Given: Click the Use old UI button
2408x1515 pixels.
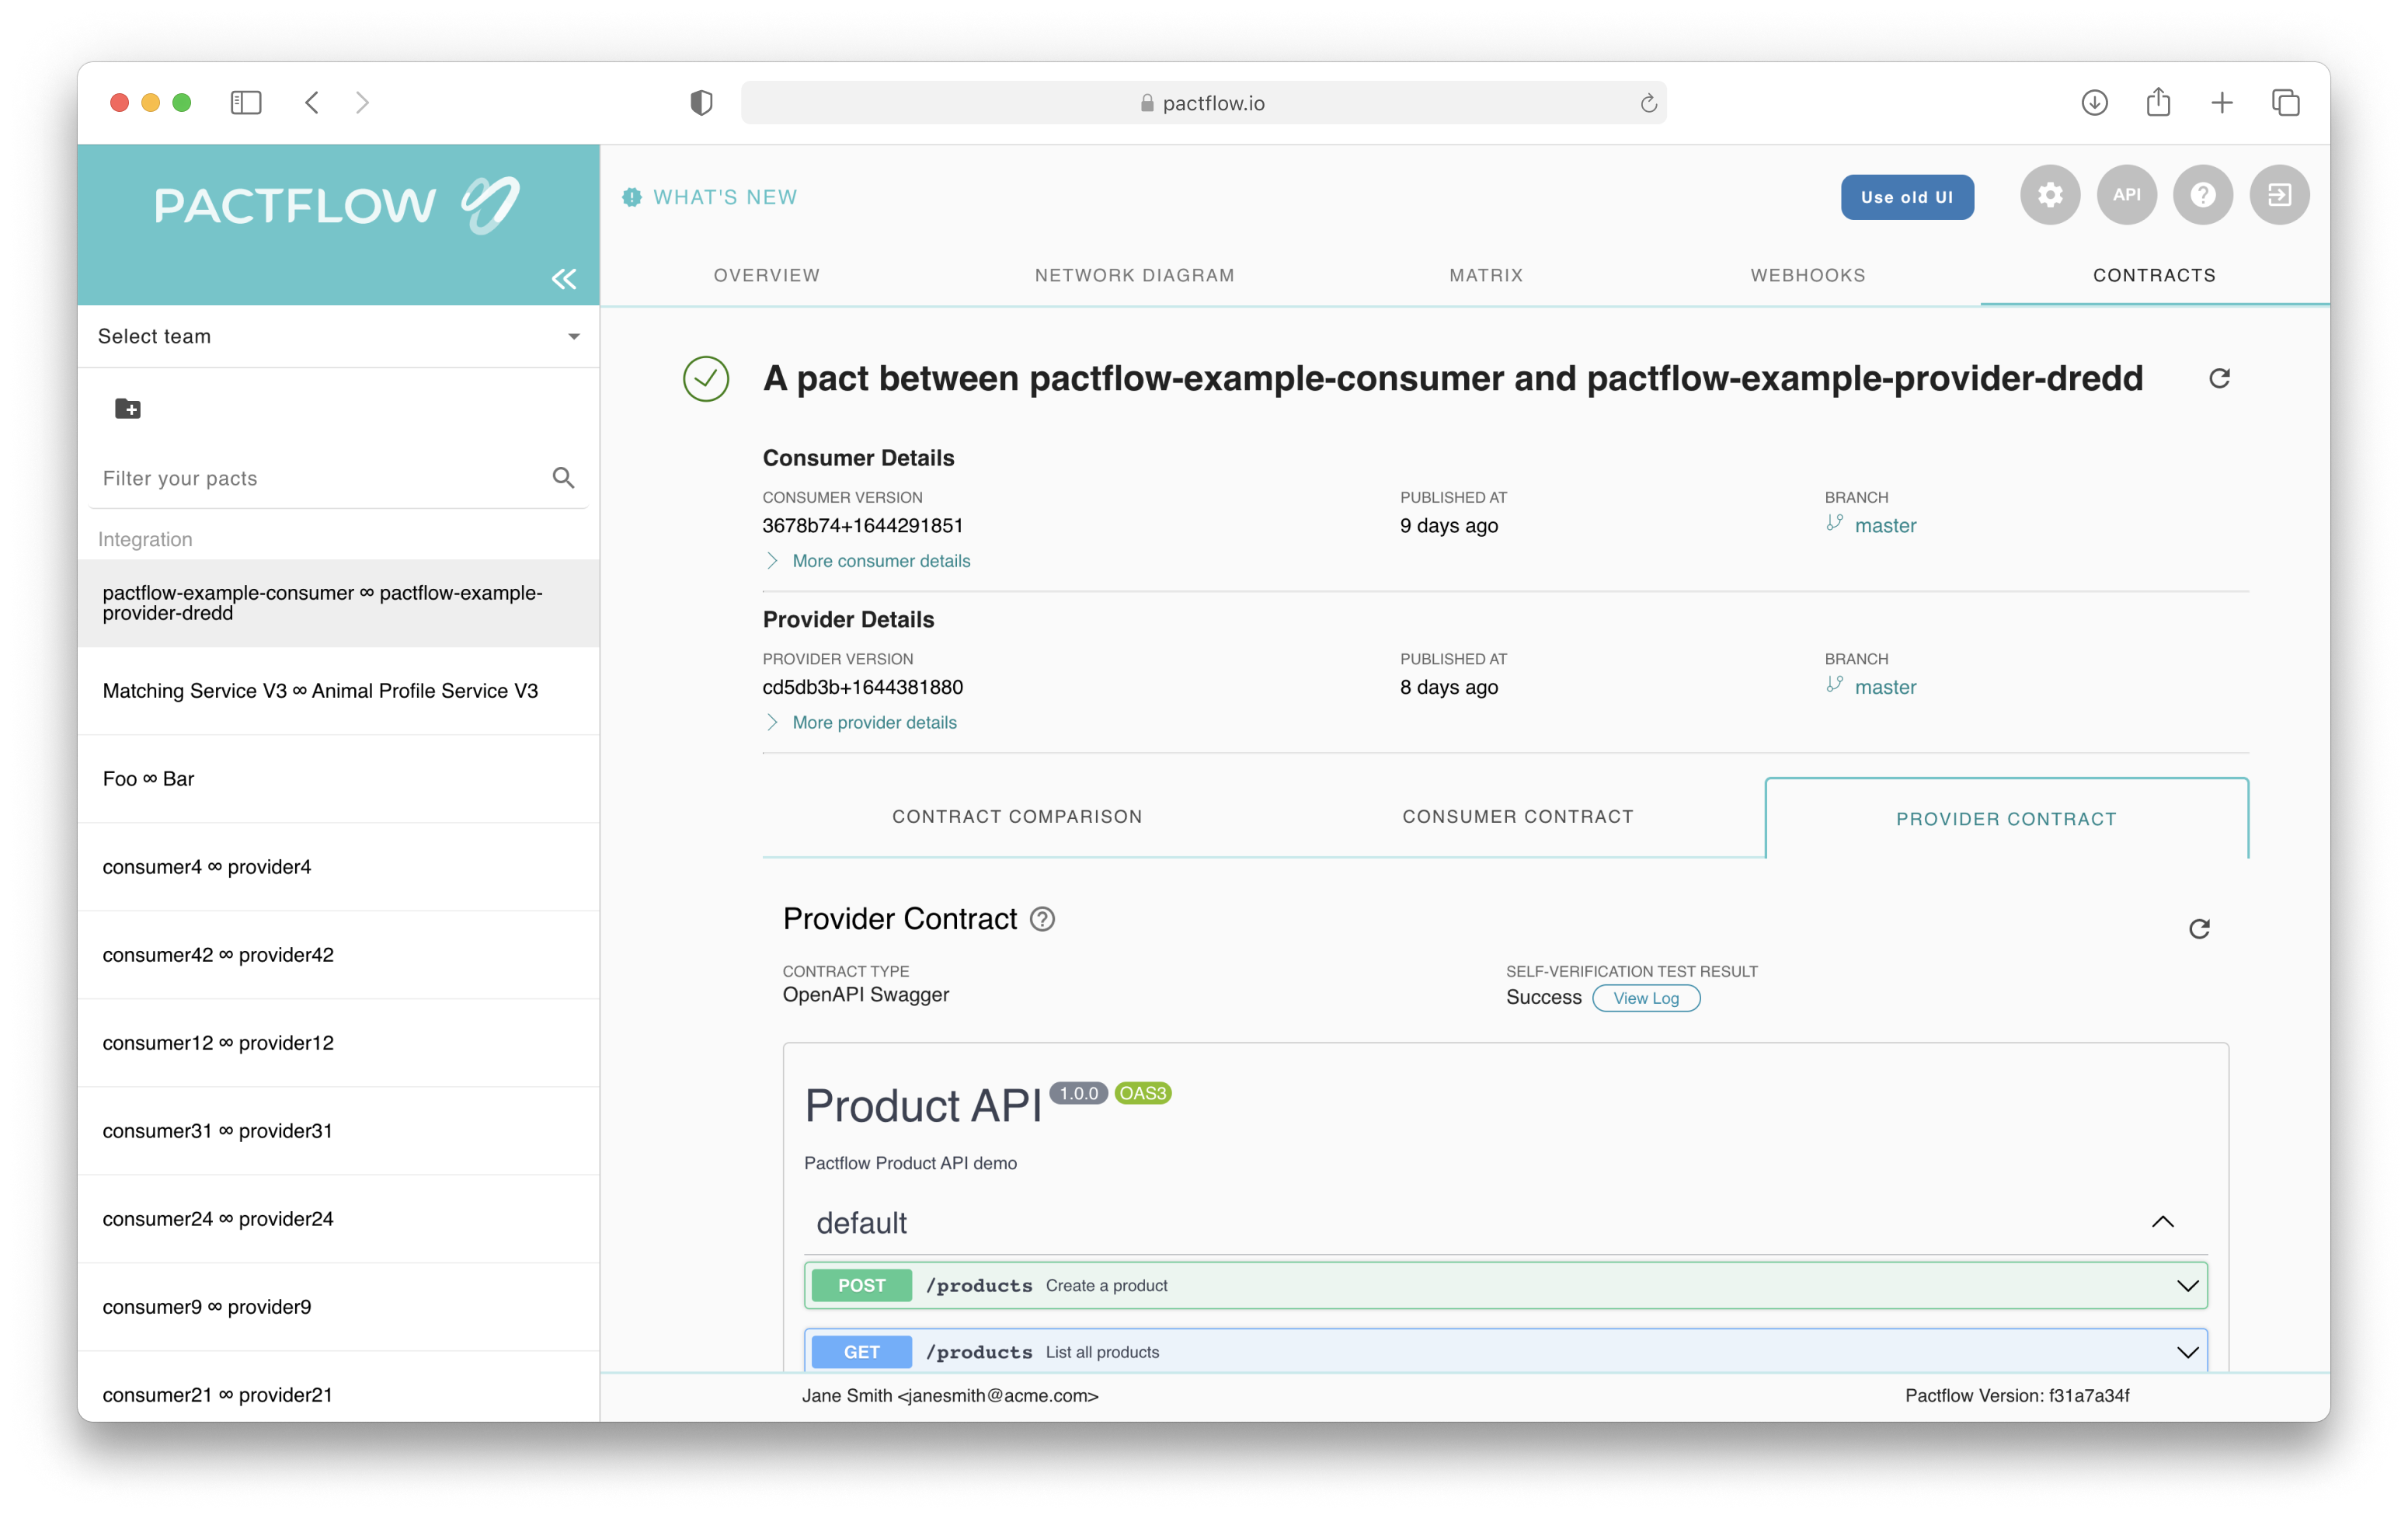Looking at the screenshot, I should pos(1906,197).
